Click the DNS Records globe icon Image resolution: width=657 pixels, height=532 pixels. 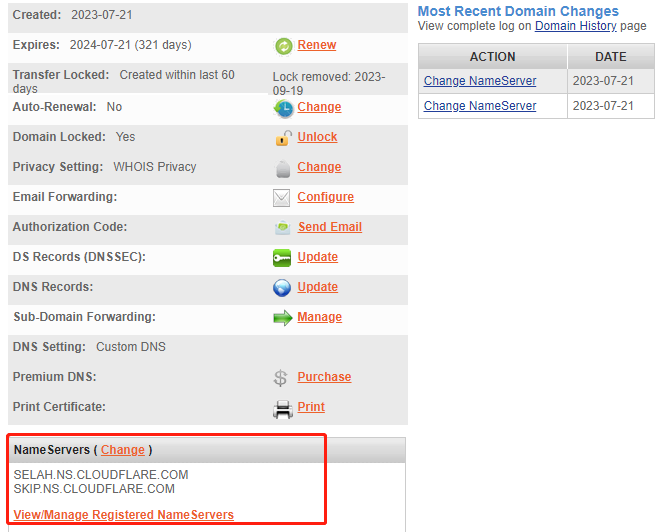(282, 288)
